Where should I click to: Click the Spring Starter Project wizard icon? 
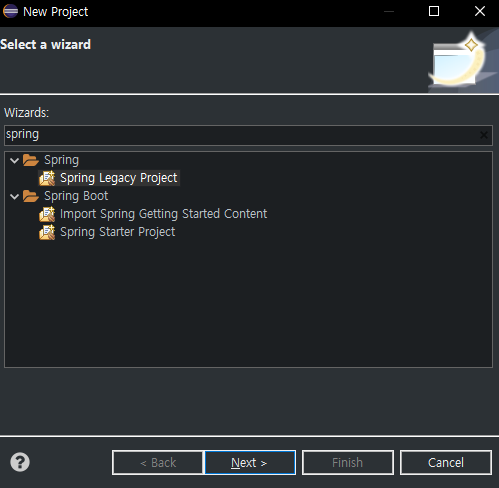click(47, 232)
